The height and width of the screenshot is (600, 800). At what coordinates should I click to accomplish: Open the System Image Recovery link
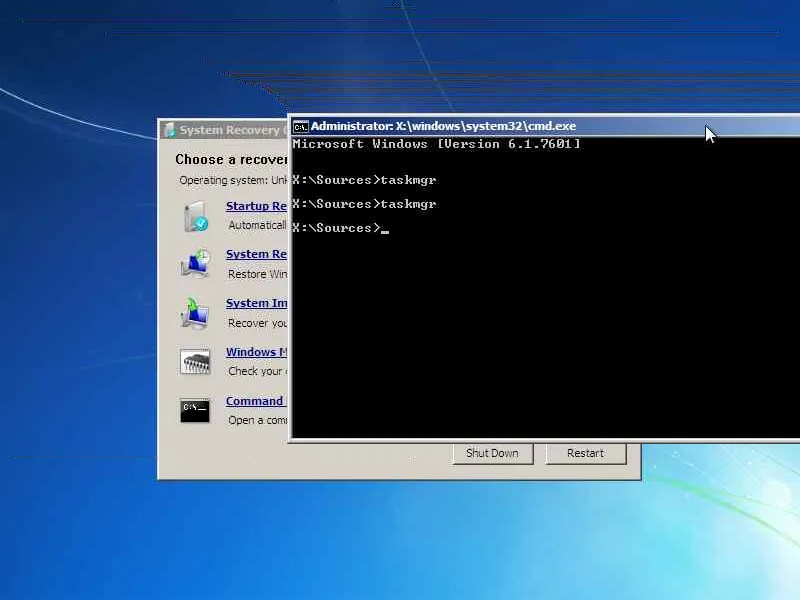click(x=256, y=303)
